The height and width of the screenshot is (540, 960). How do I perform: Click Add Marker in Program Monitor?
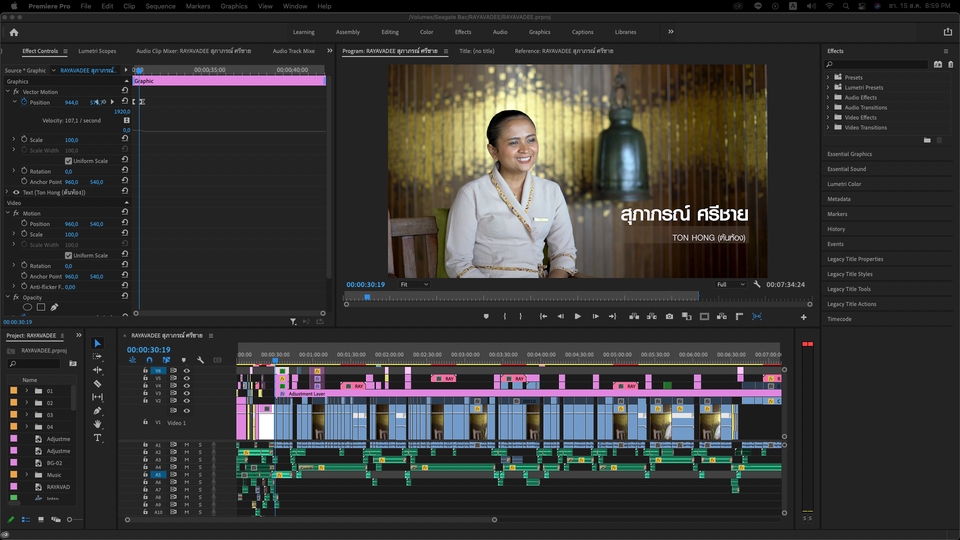486,317
